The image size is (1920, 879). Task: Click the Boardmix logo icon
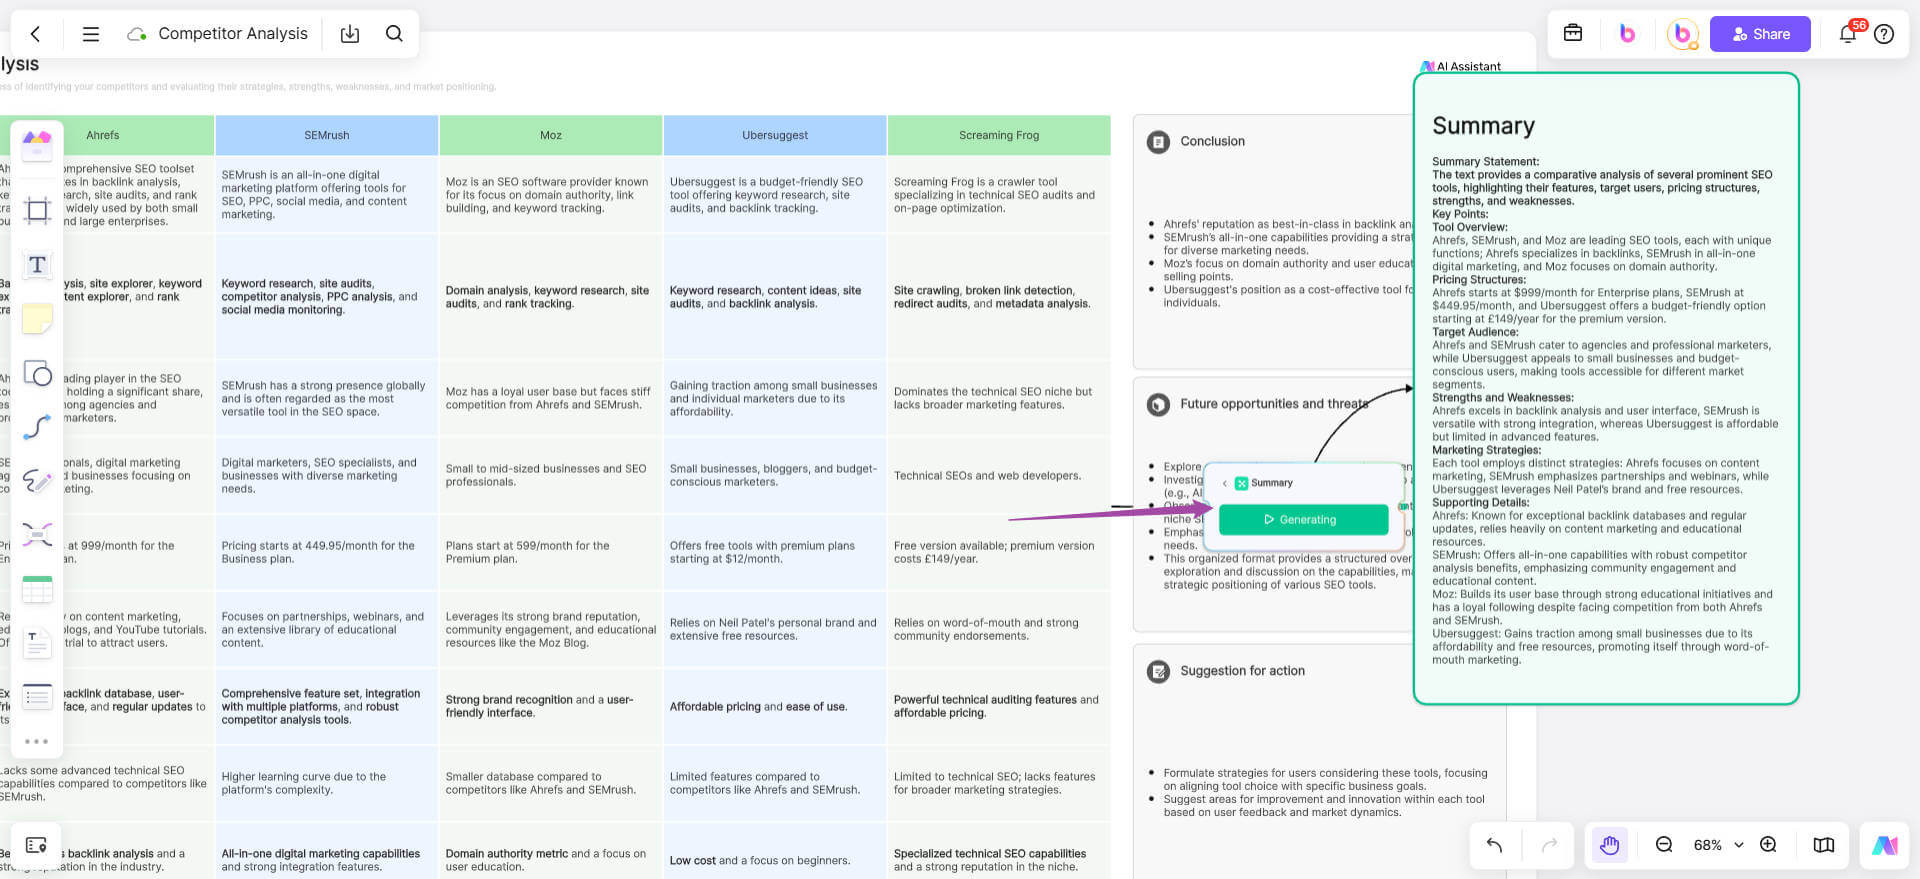[1627, 33]
